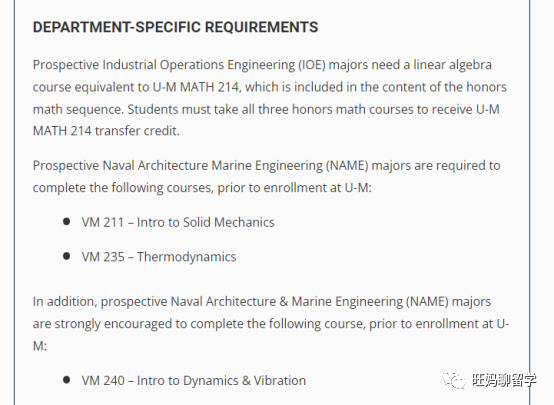Click the VM 211 Intro to Solid Mechanics item
This screenshot has width=554, height=405.
click(x=178, y=222)
